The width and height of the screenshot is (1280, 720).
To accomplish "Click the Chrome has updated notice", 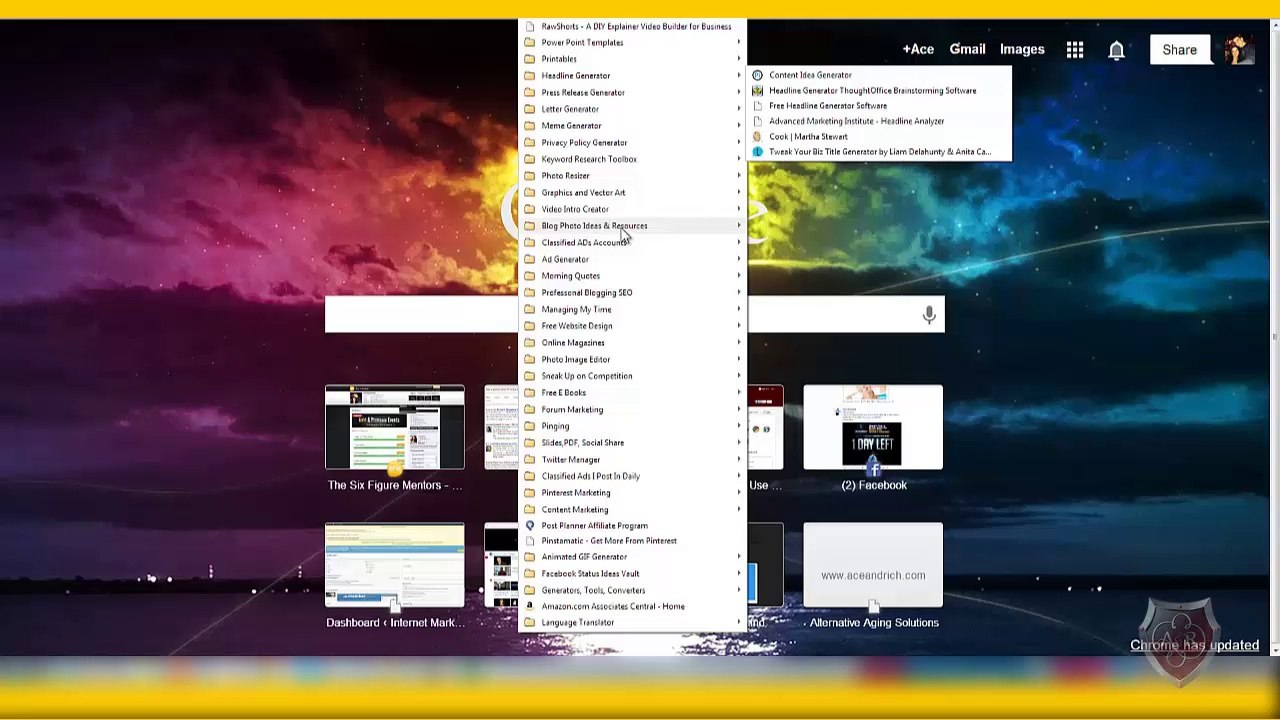I will coord(1194,645).
